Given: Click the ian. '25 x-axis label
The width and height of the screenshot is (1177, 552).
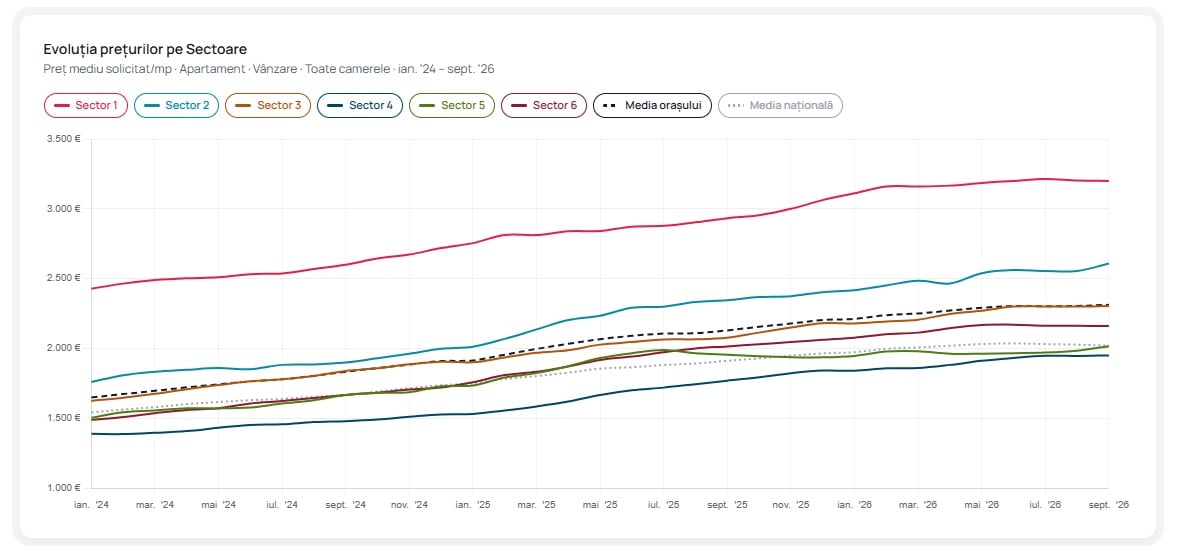Looking at the screenshot, I should coord(473,505).
